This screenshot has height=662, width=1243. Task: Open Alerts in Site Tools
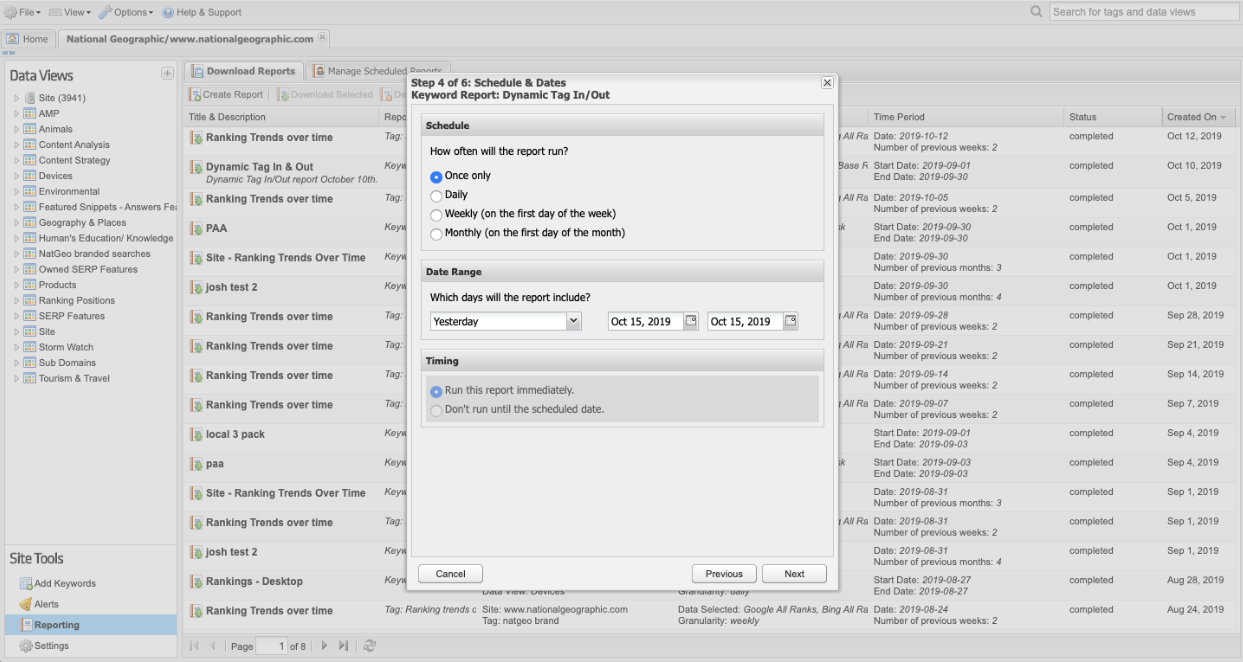tap(46, 604)
